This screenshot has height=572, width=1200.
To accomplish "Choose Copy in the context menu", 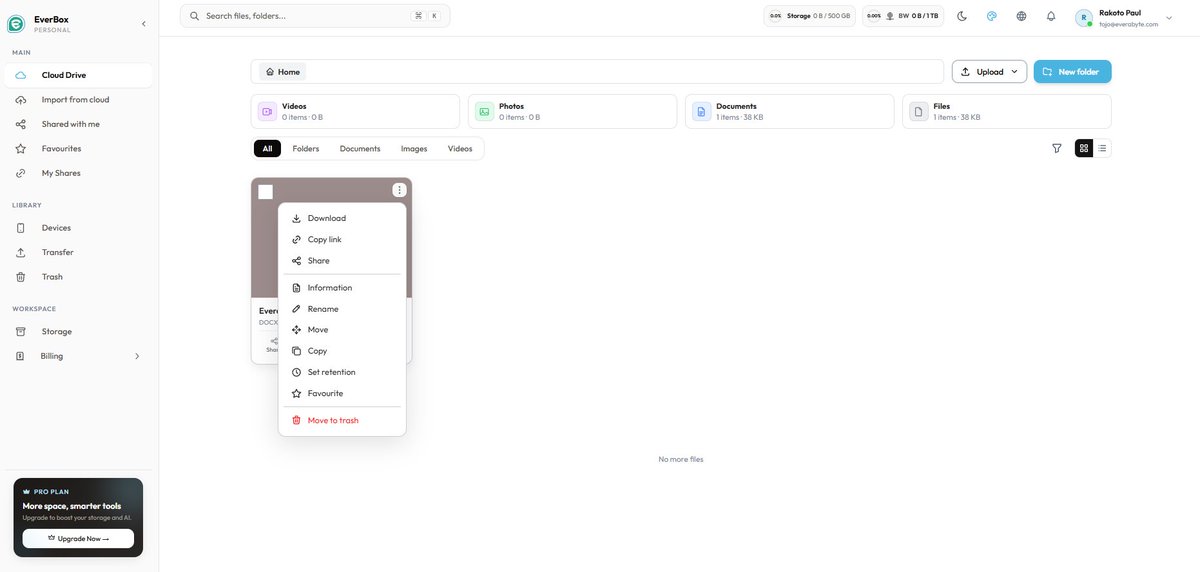I will [342, 351].
